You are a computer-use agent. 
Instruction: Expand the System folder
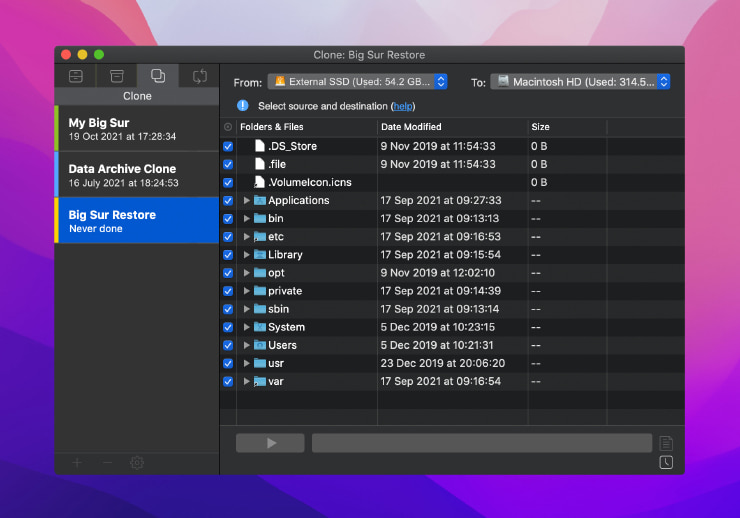246,327
